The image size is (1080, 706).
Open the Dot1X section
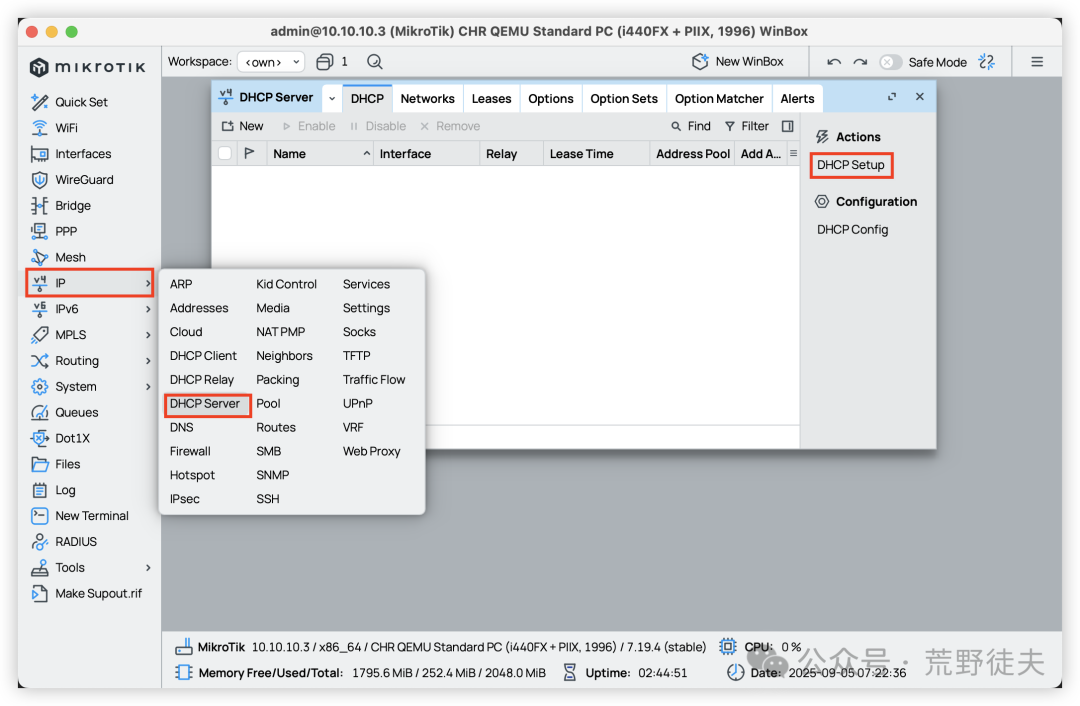pos(61,438)
